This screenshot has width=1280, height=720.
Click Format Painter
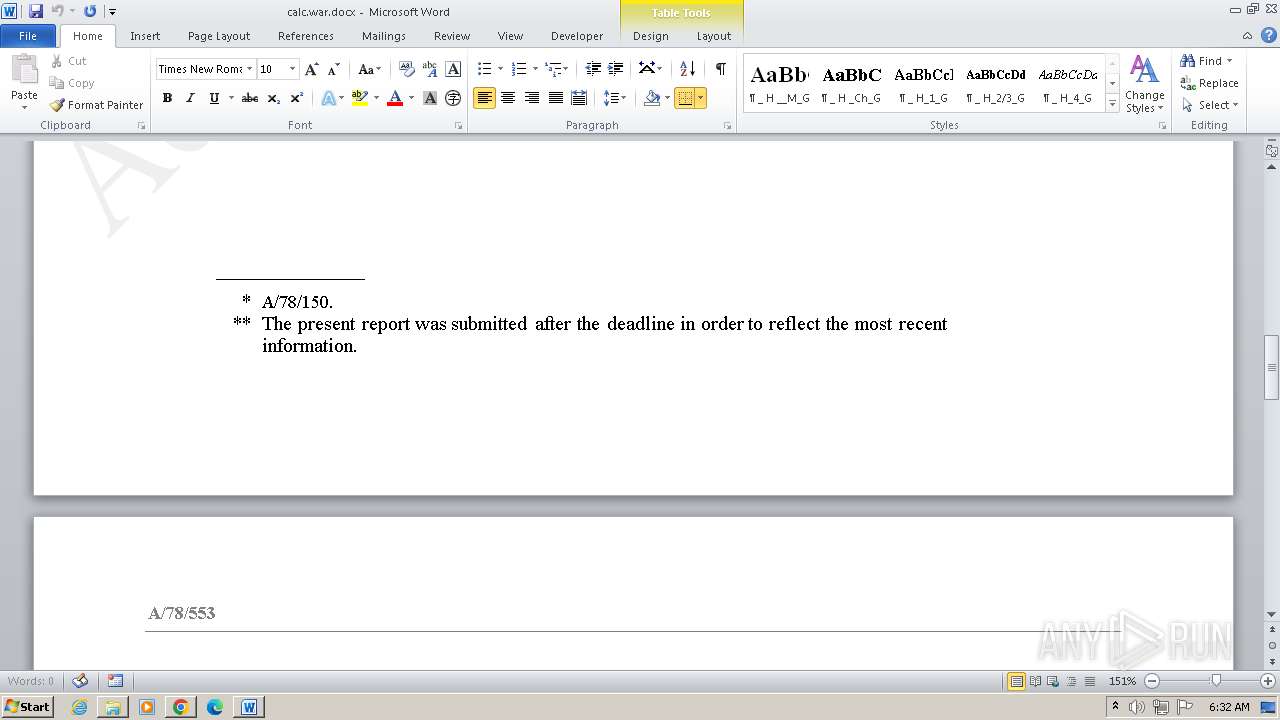click(x=96, y=105)
